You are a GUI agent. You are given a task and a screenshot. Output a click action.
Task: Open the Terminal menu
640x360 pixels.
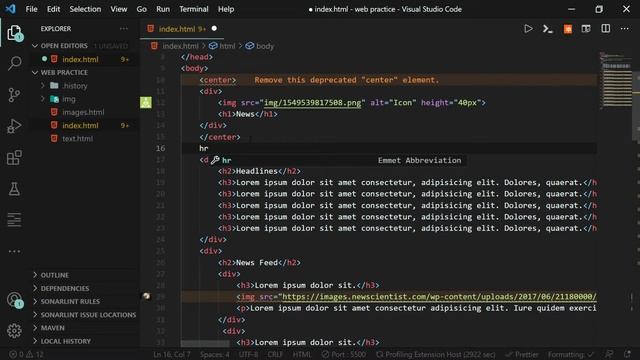point(193,9)
